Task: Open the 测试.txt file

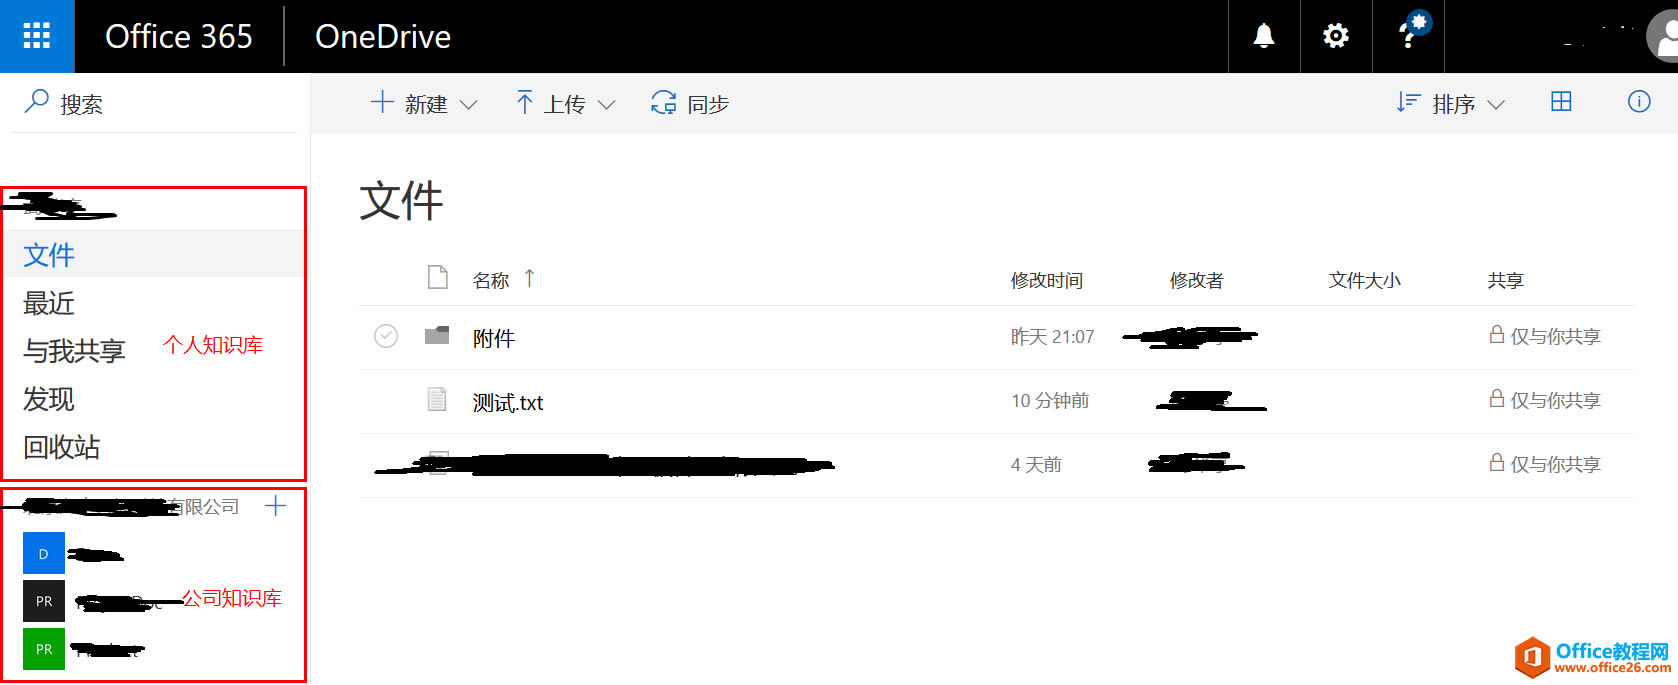Action: pos(508,402)
